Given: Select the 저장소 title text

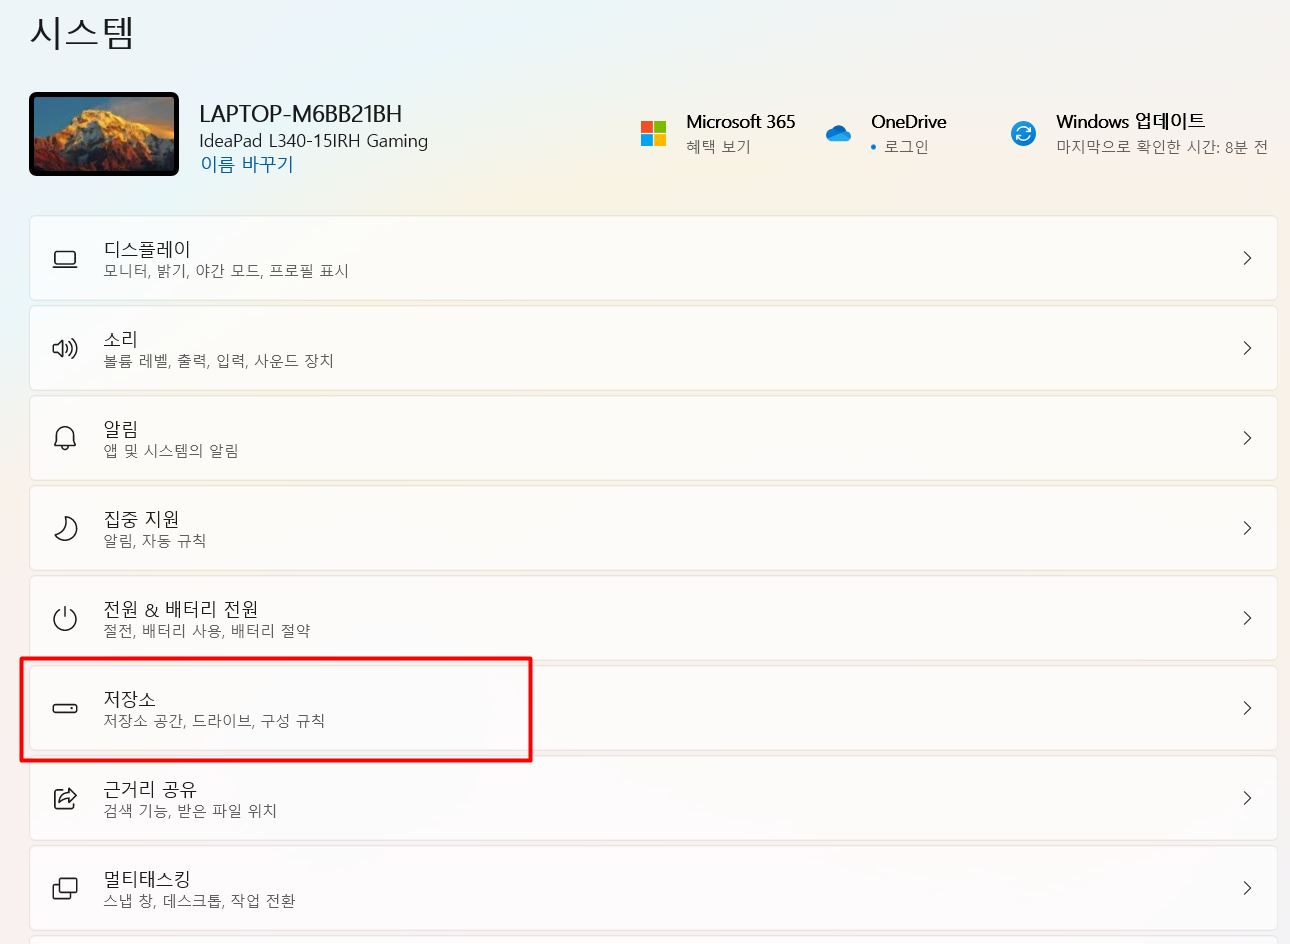Looking at the screenshot, I should click(x=130, y=699).
